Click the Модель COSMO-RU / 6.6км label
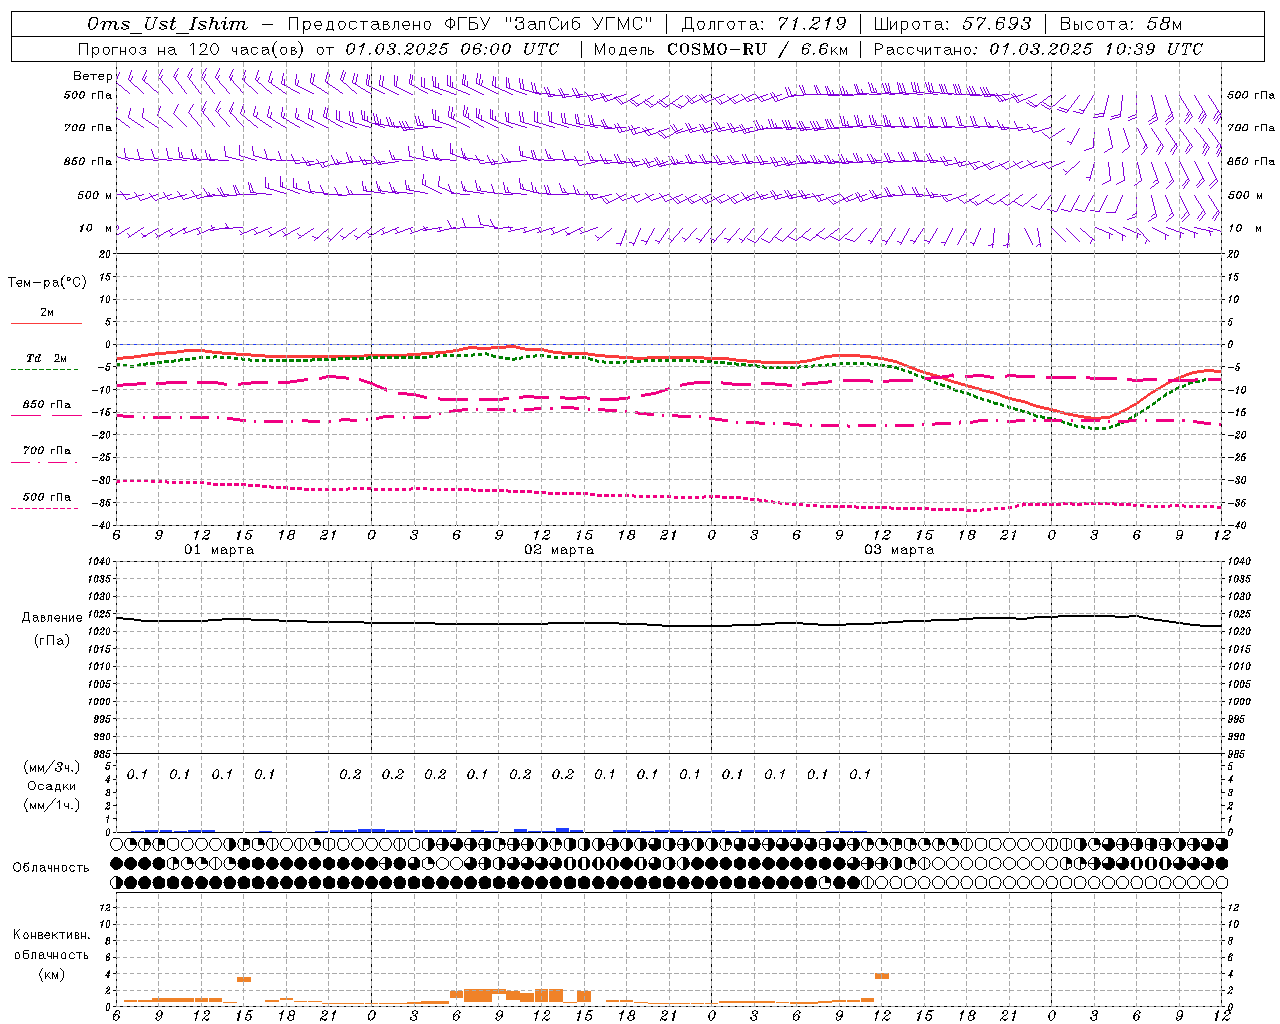 (721, 49)
